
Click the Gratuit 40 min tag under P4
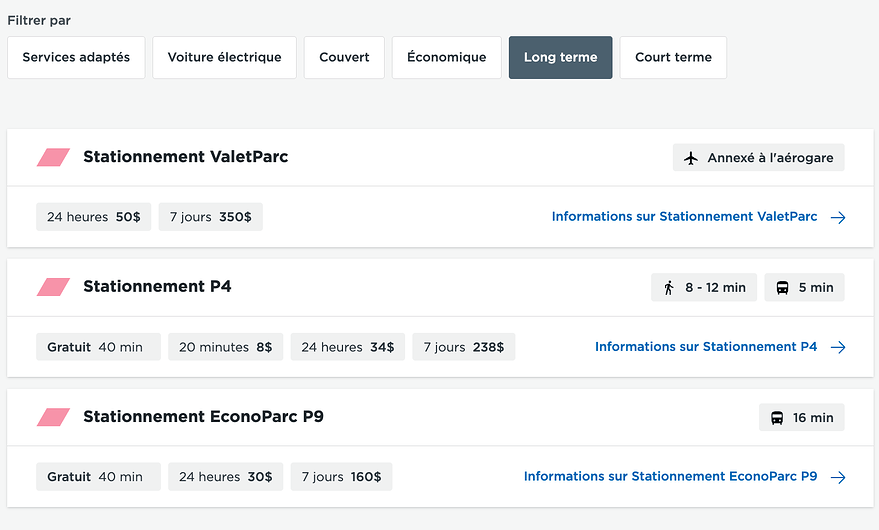[99, 347]
